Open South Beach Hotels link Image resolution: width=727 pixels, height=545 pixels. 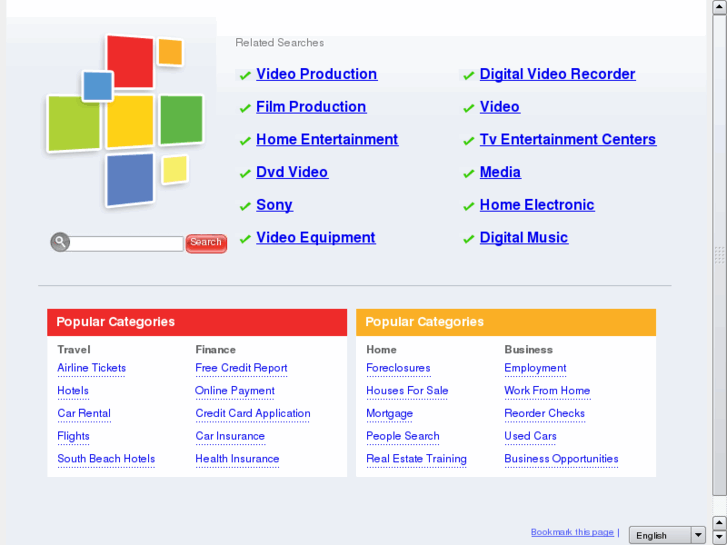click(x=106, y=459)
